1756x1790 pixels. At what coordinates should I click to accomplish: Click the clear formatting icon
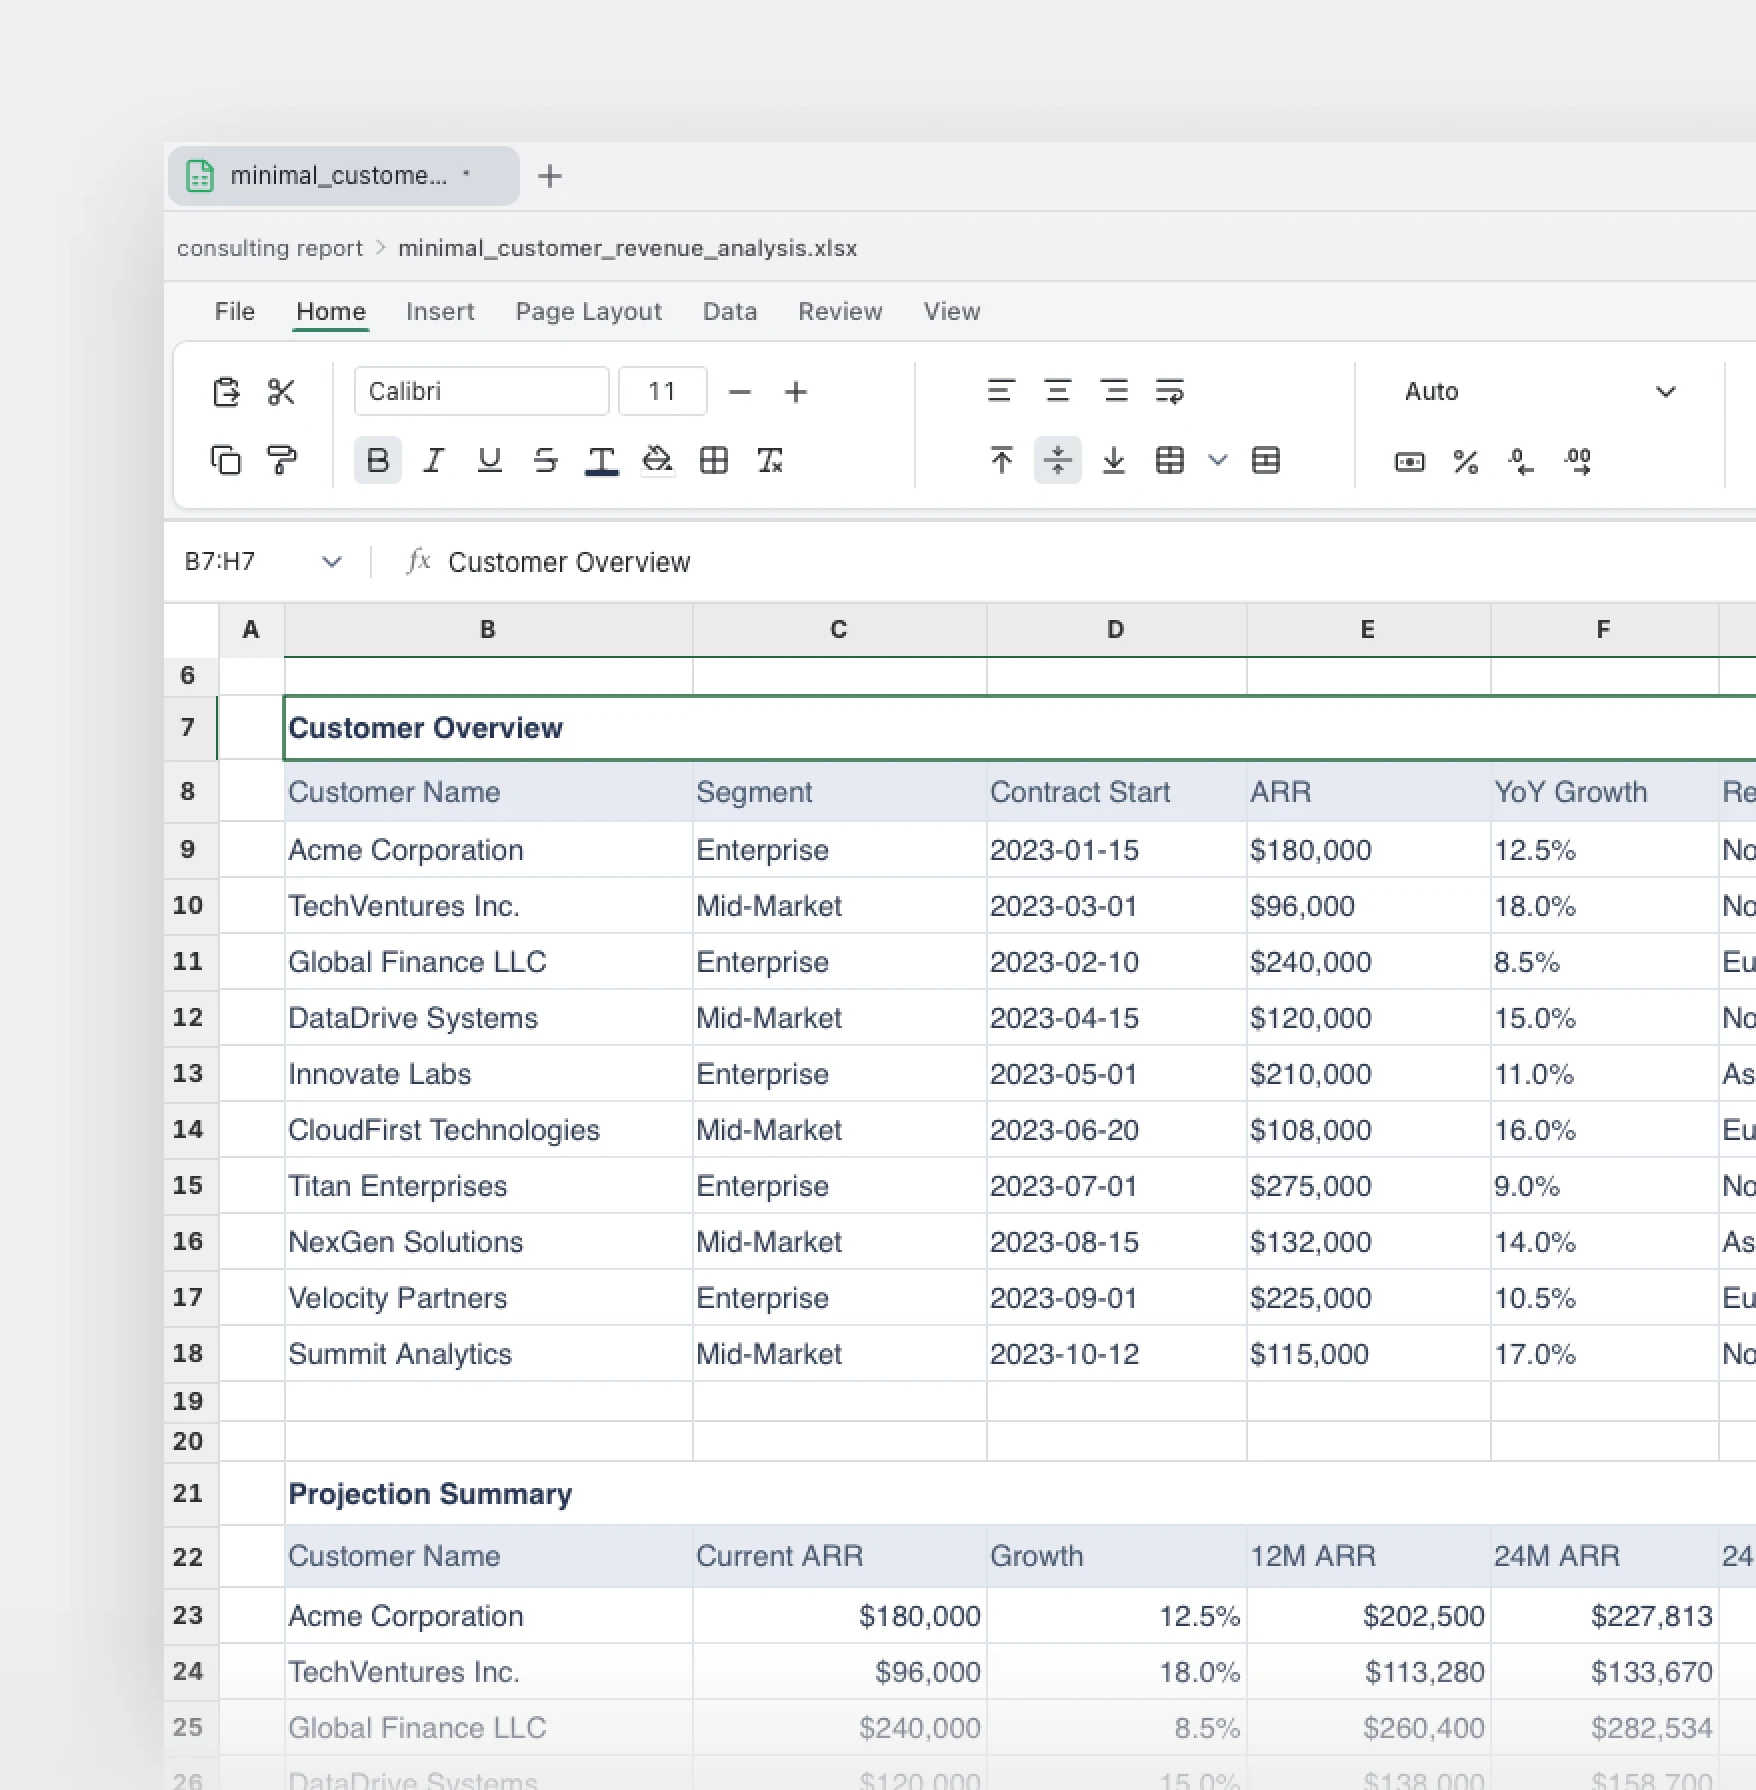[770, 460]
